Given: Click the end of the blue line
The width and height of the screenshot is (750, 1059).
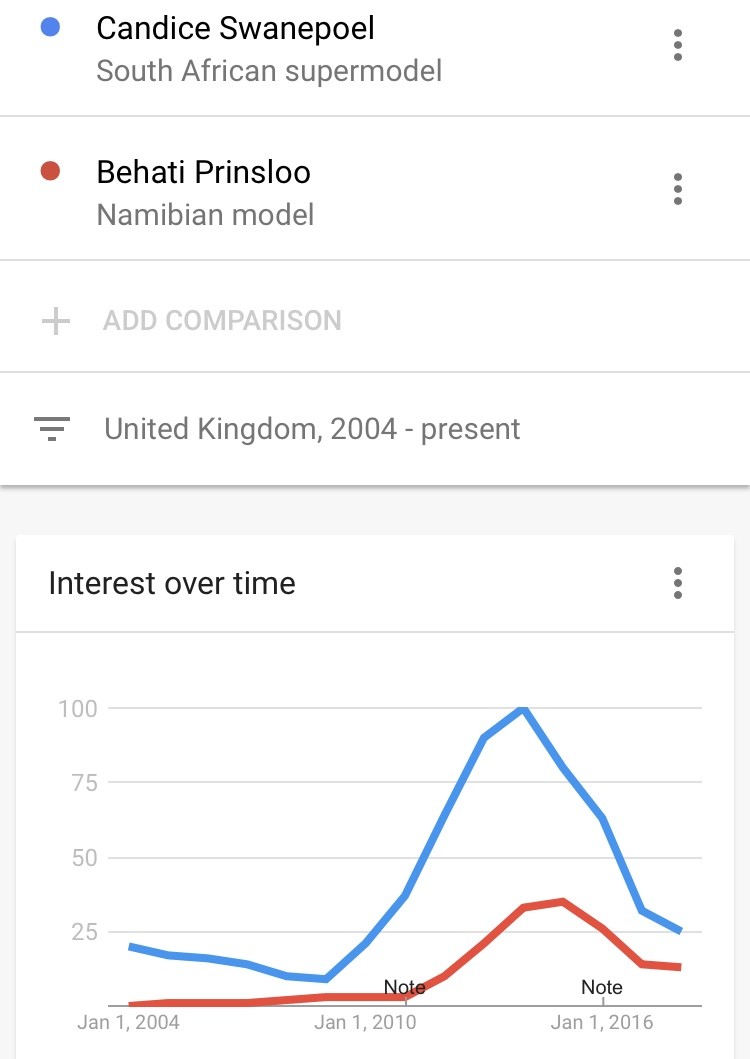Looking at the screenshot, I should click(678, 931).
